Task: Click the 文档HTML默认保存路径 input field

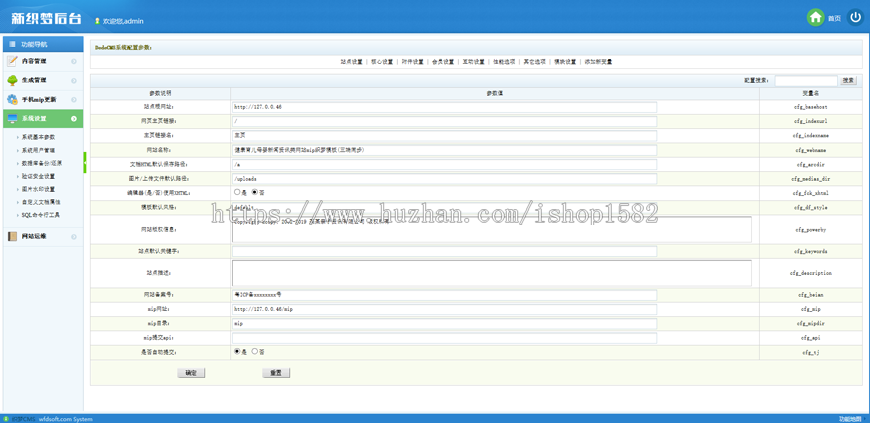Action: (x=444, y=164)
